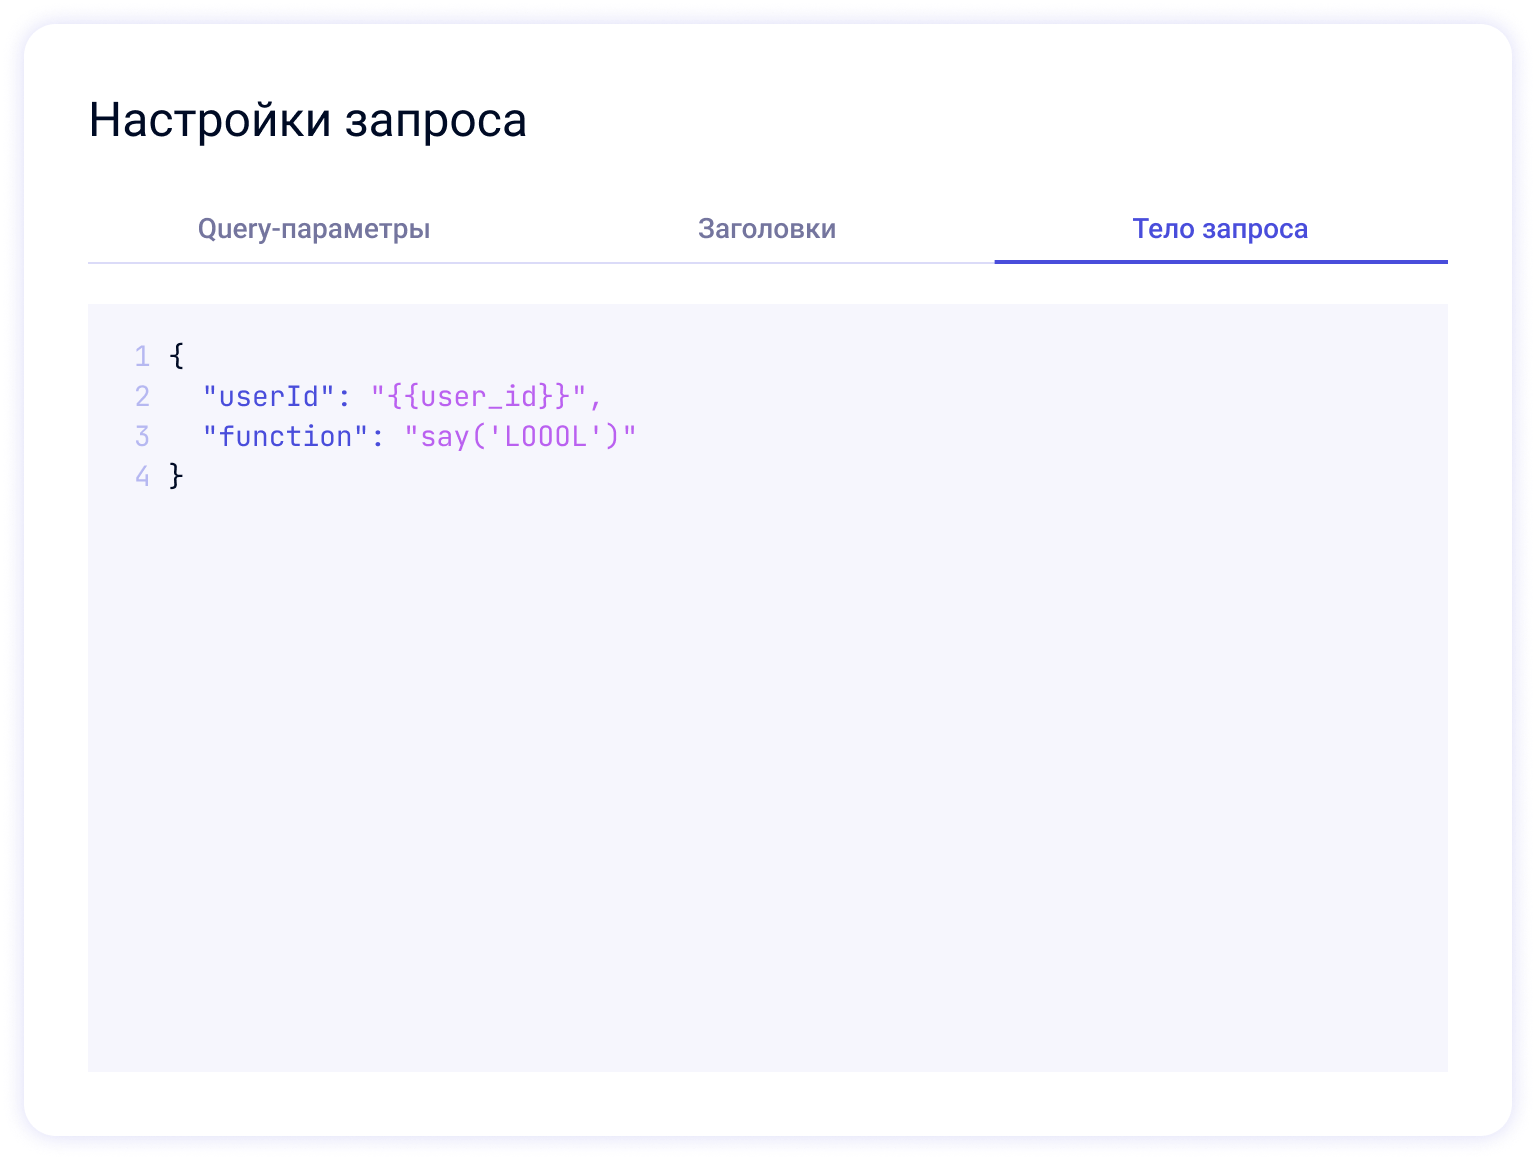Click line number 1 in editor gutter
Screen dimensions: 1536x1160
point(142,357)
